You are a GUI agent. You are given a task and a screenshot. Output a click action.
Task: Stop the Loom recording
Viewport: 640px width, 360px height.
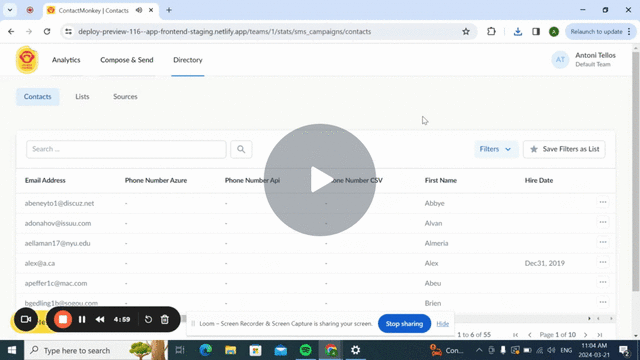pos(63,320)
